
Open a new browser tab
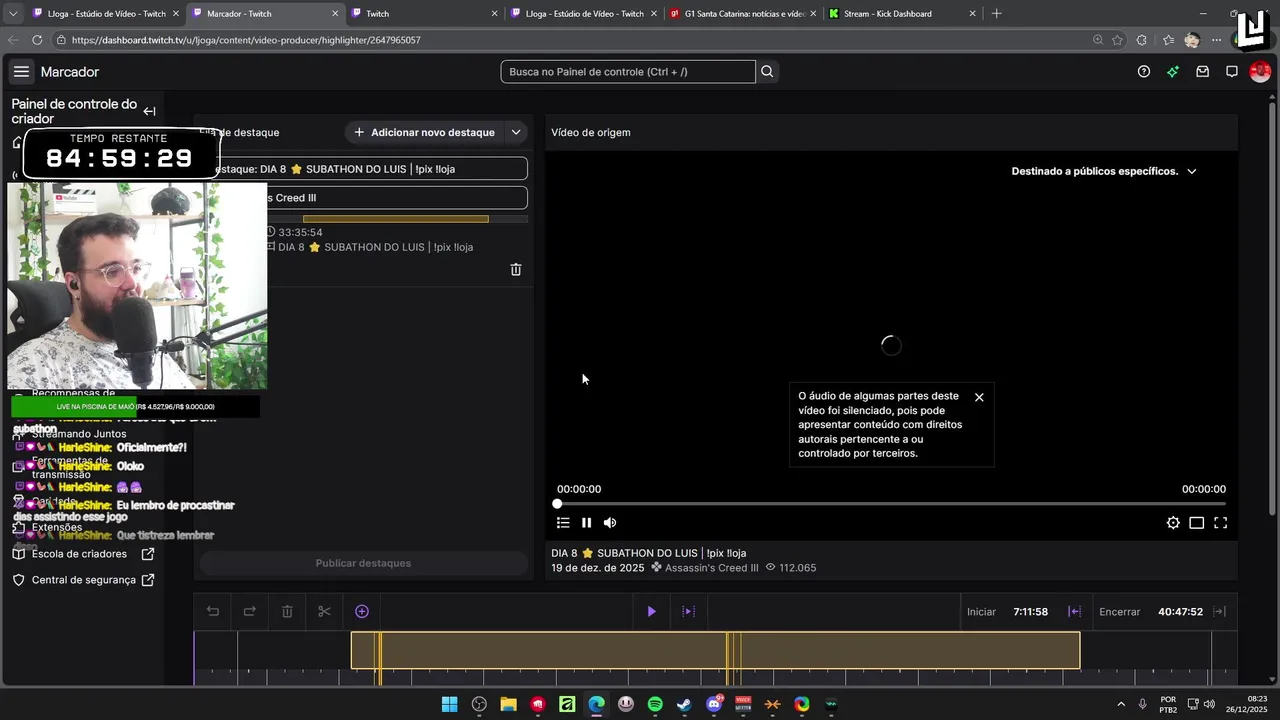pos(996,14)
